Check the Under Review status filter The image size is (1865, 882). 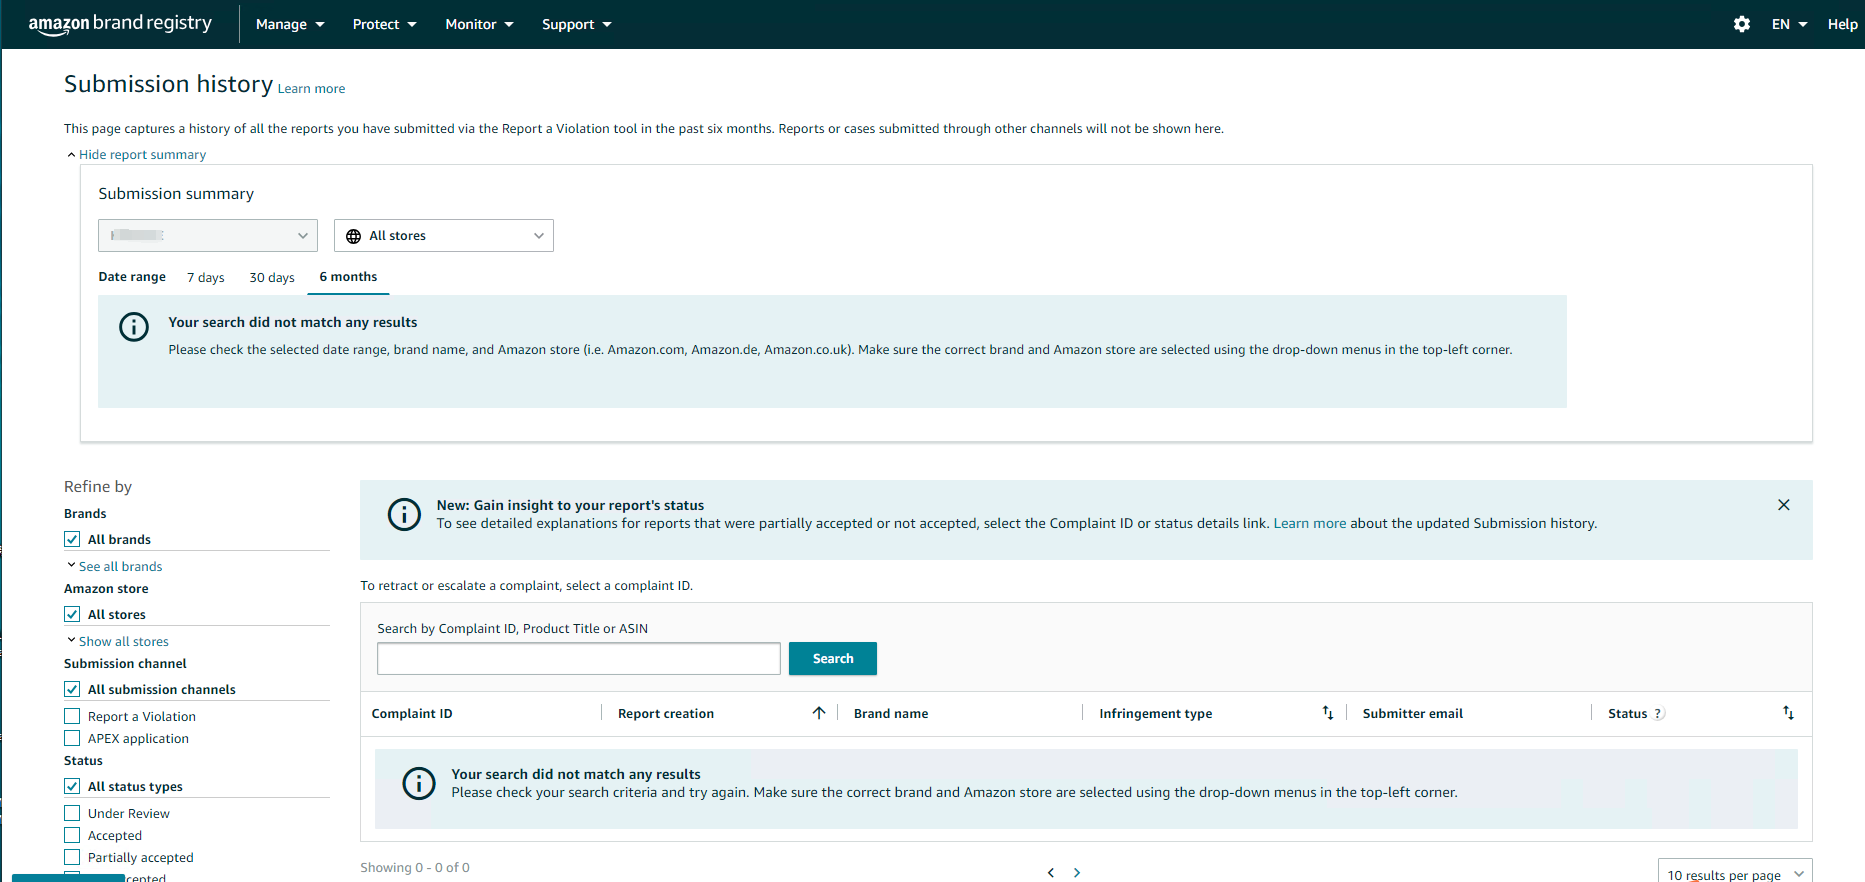tap(72, 813)
